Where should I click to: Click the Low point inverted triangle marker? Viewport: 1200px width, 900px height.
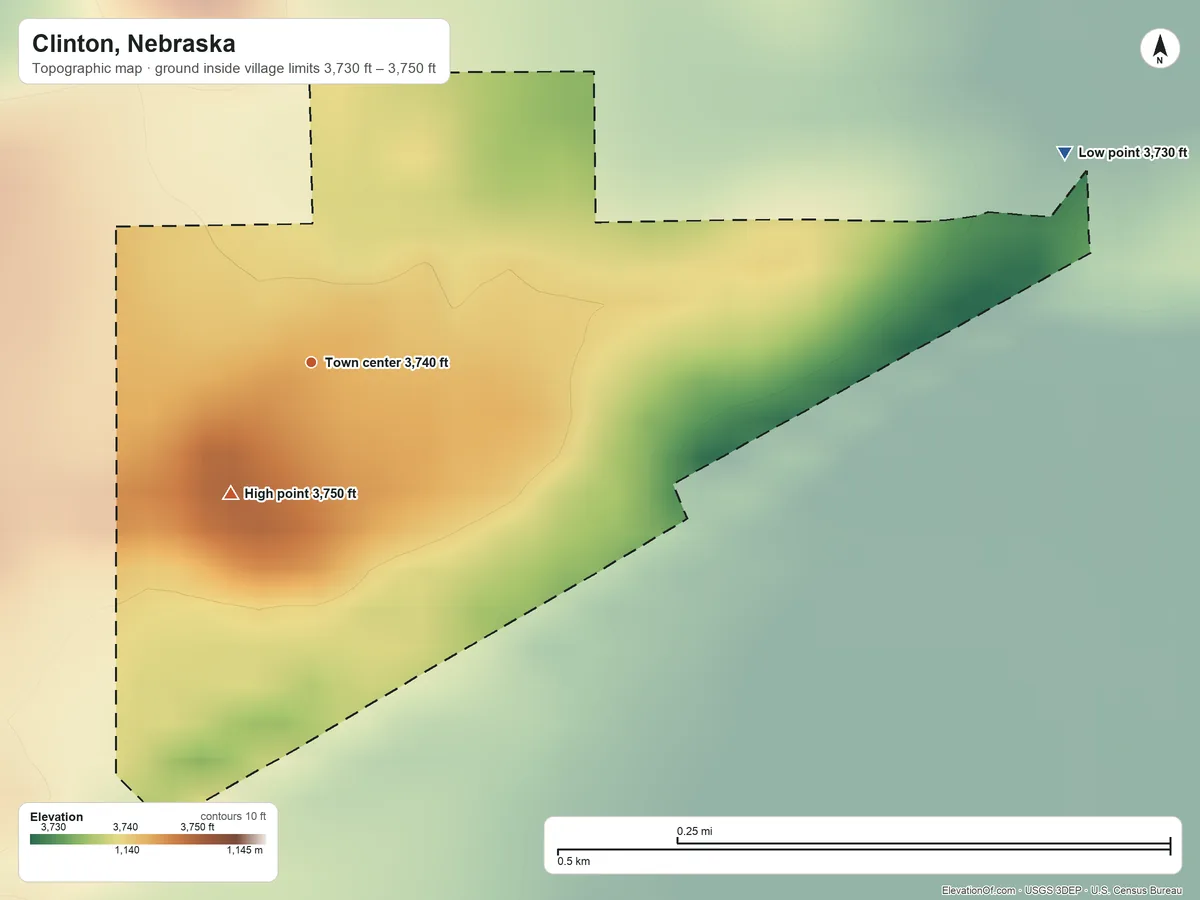tap(1064, 153)
